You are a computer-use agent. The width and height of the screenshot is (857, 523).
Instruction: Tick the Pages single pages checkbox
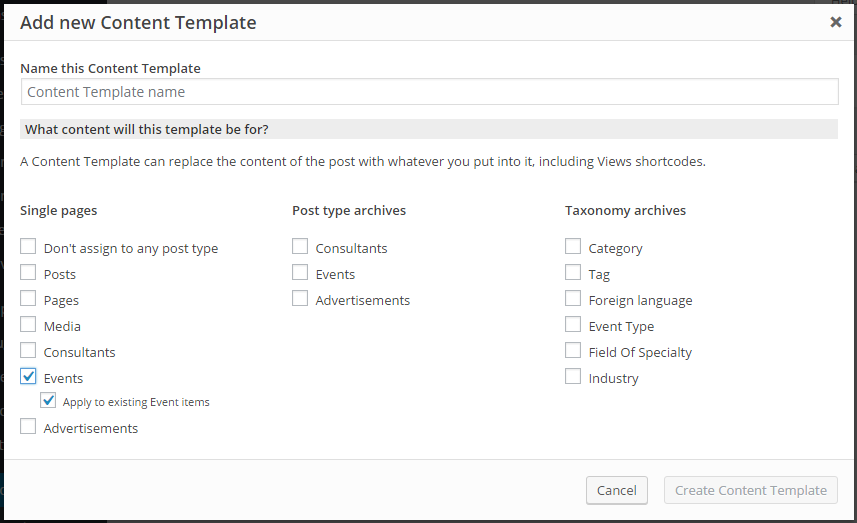(28, 298)
